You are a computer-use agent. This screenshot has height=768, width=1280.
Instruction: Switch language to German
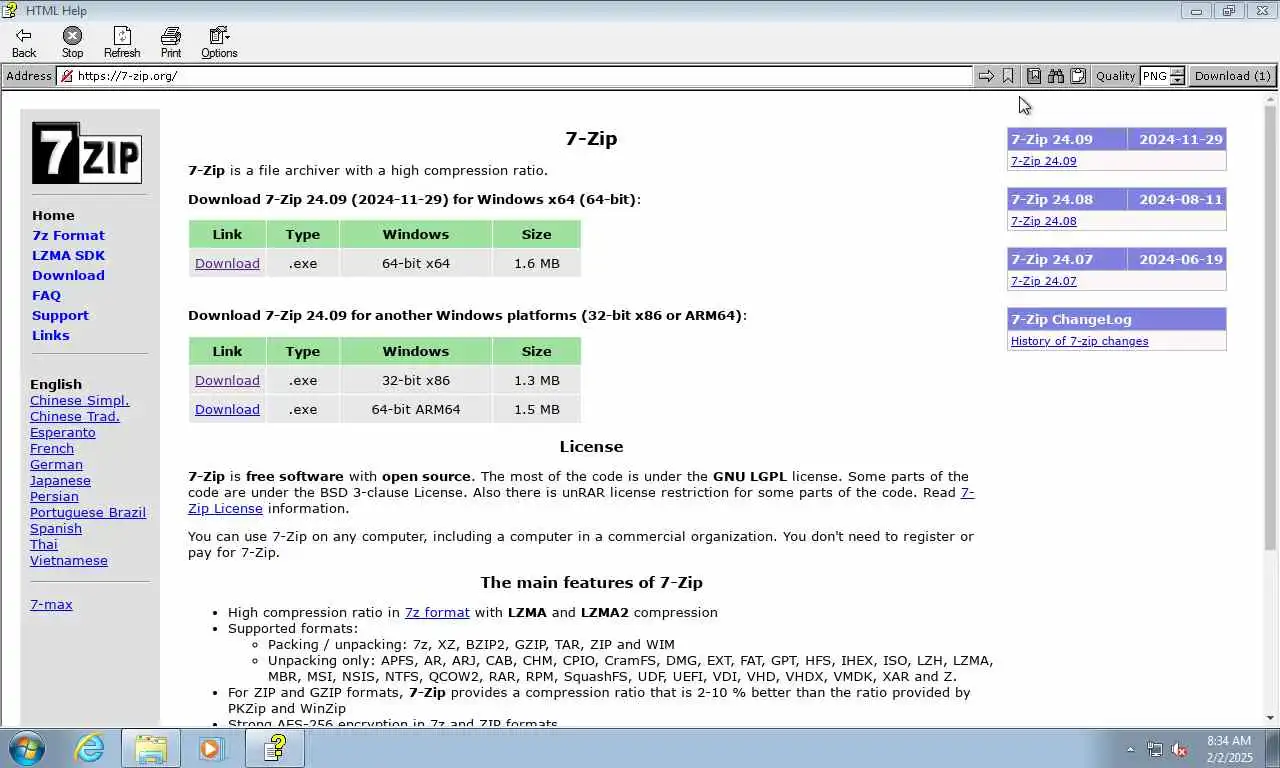pos(56,464)
